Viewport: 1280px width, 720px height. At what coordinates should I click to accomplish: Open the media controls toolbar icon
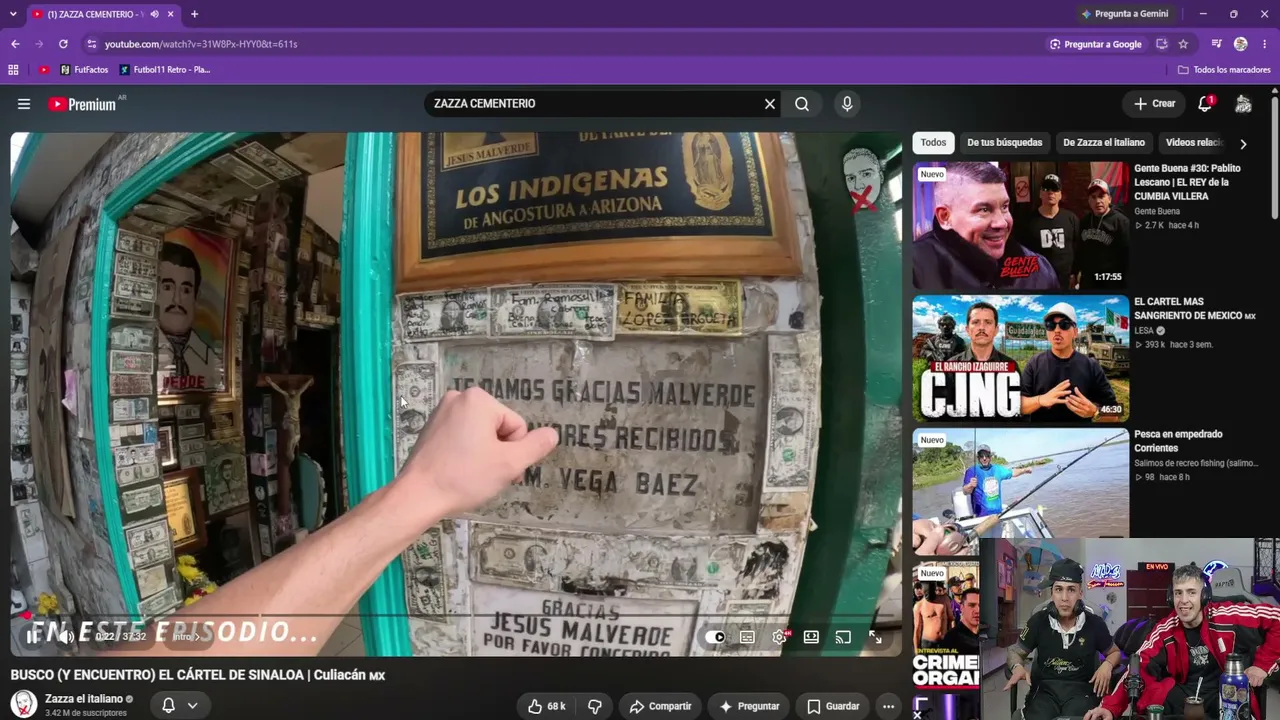point(1216,44)
